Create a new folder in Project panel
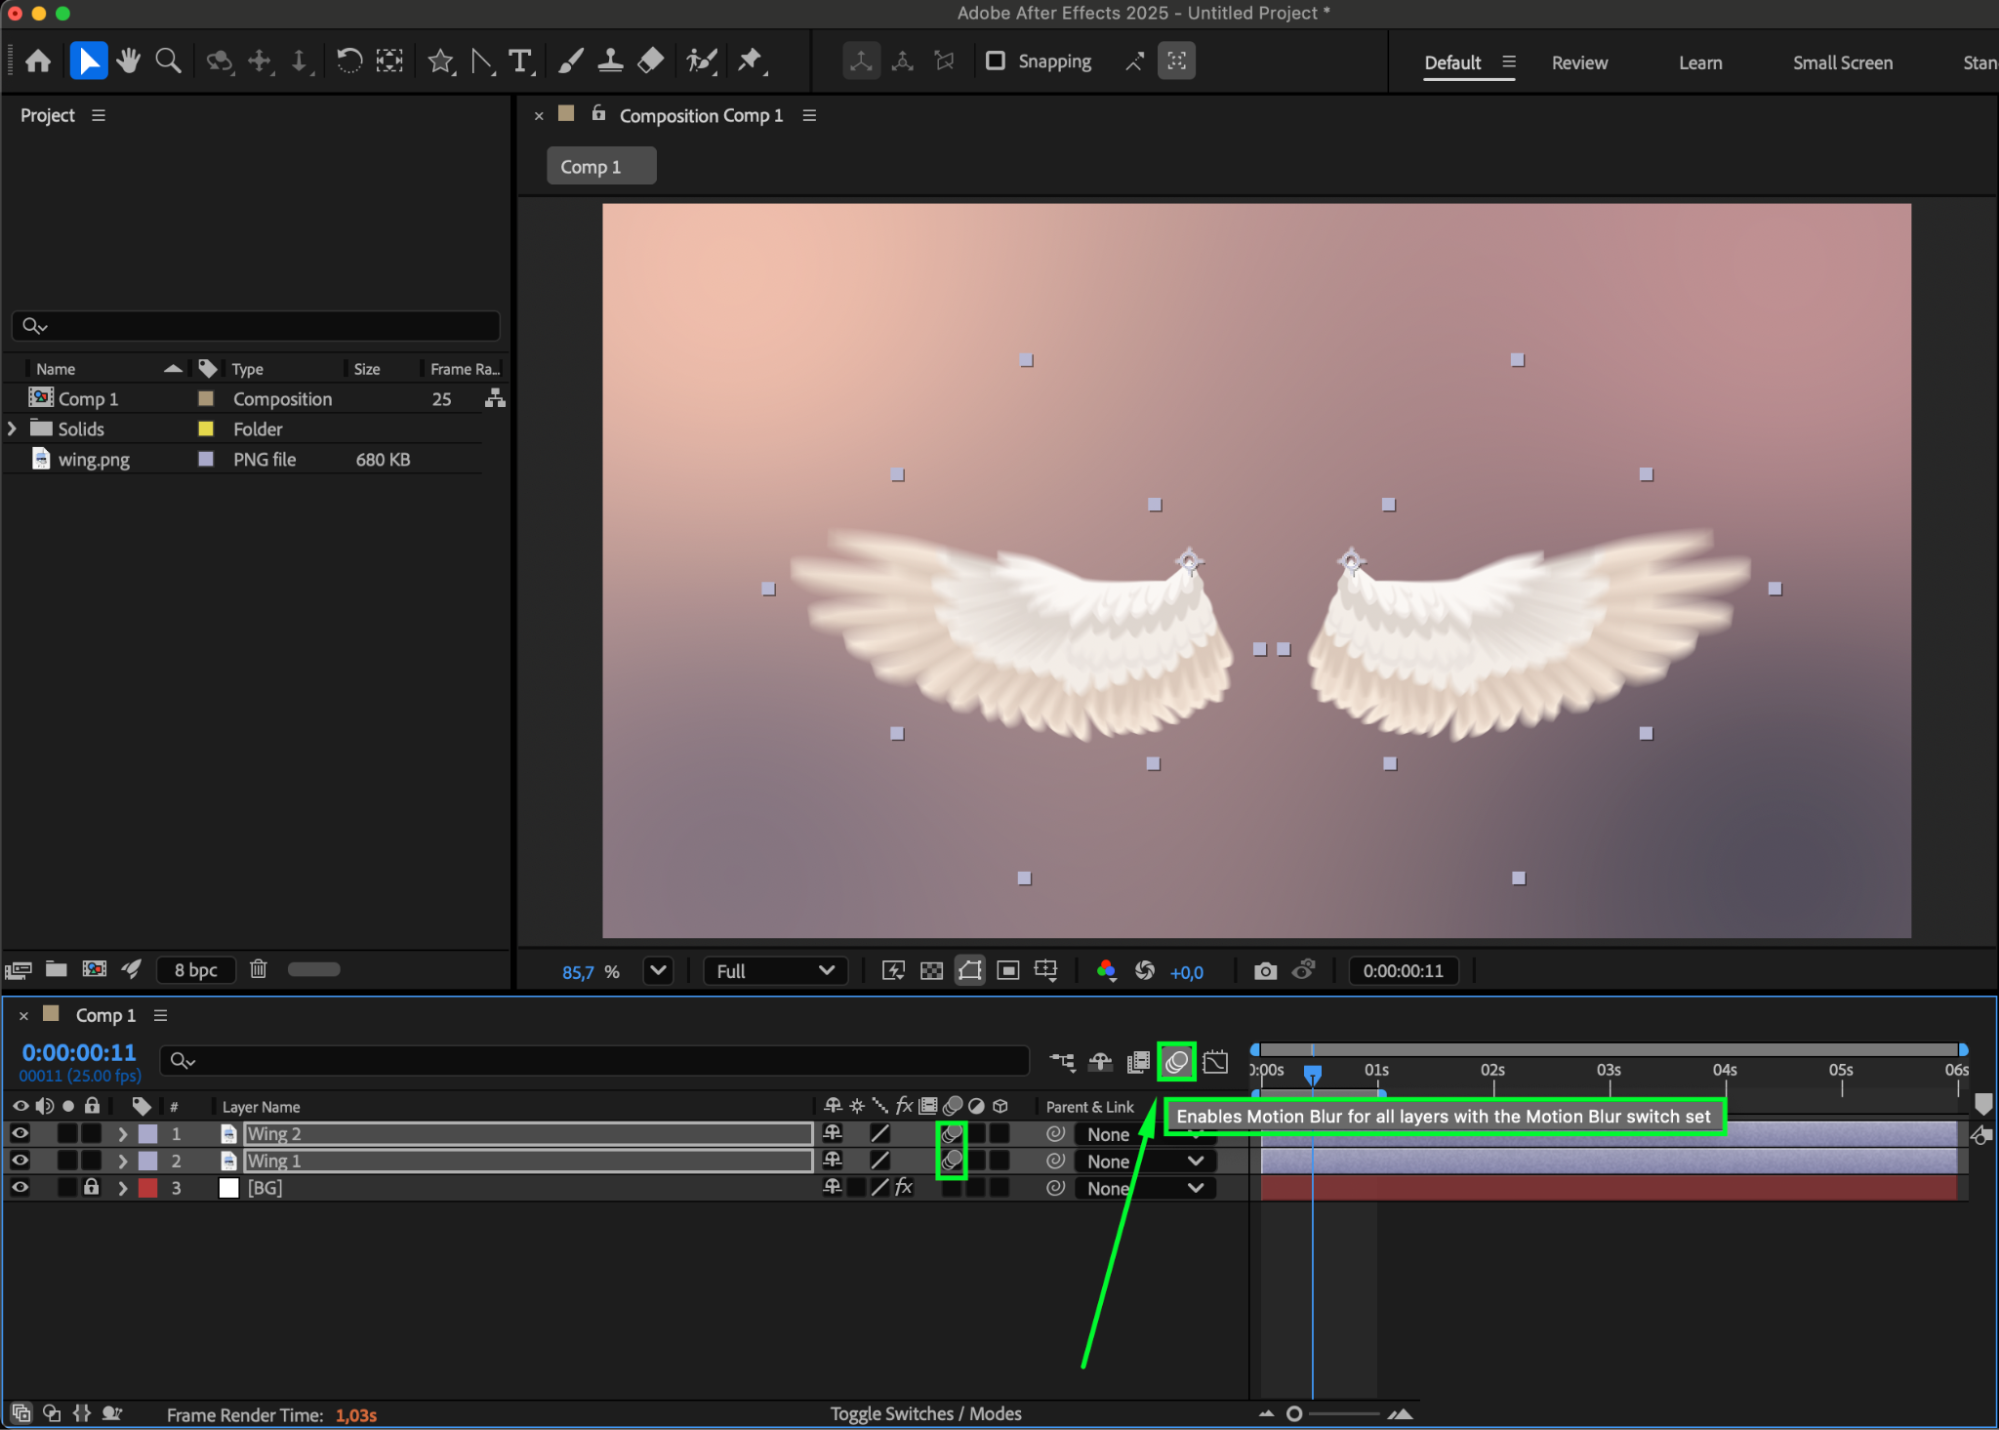1999x1430 pixels. [x=56, y=969]
